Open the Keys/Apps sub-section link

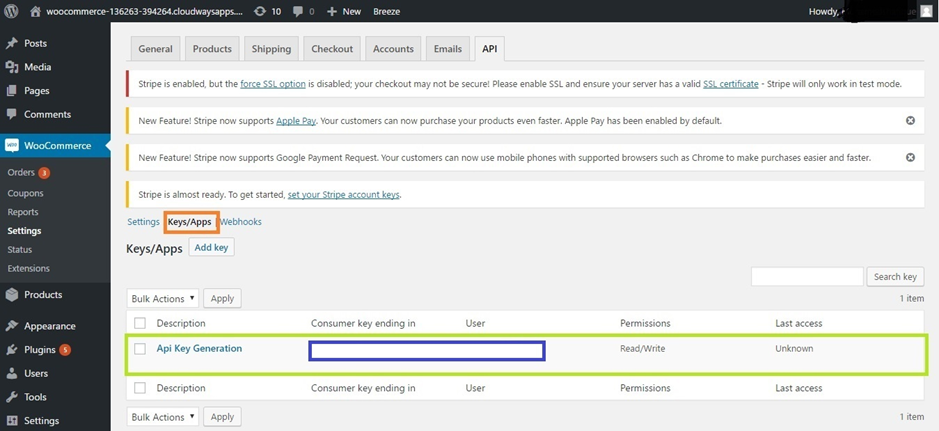click(x=190, y=221)
